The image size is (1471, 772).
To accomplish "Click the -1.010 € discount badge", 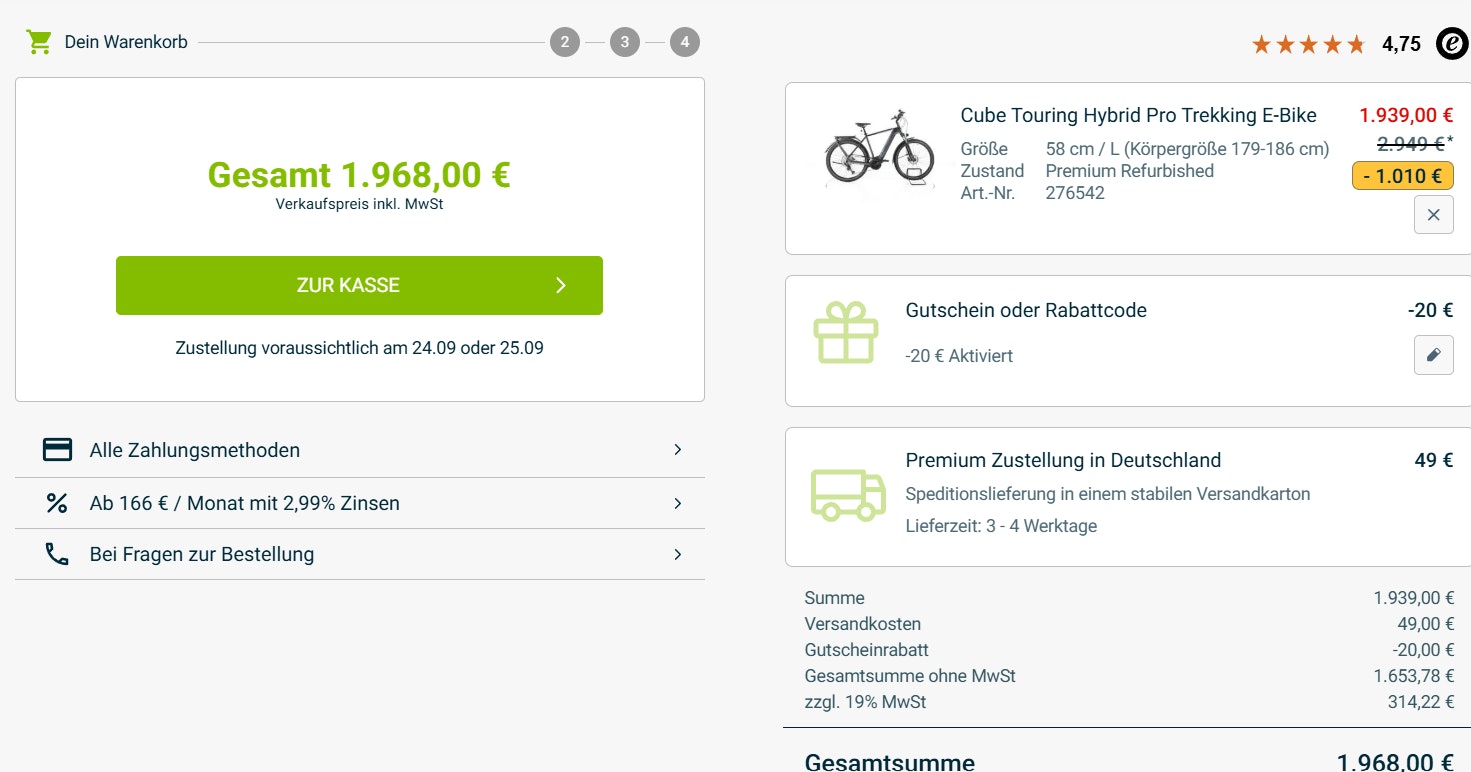I will coord(1402,175).
